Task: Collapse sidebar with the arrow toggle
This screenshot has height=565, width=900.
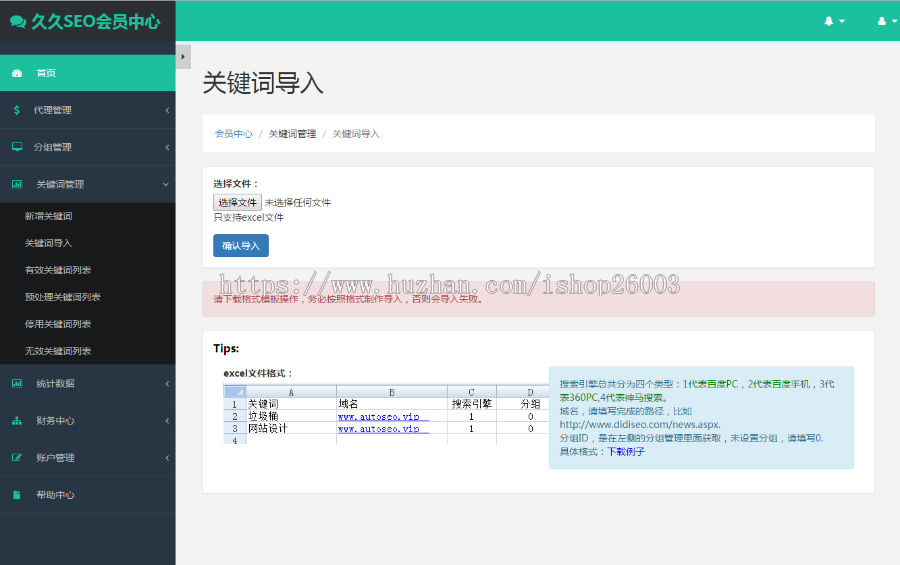Action: tap(183, 57)
